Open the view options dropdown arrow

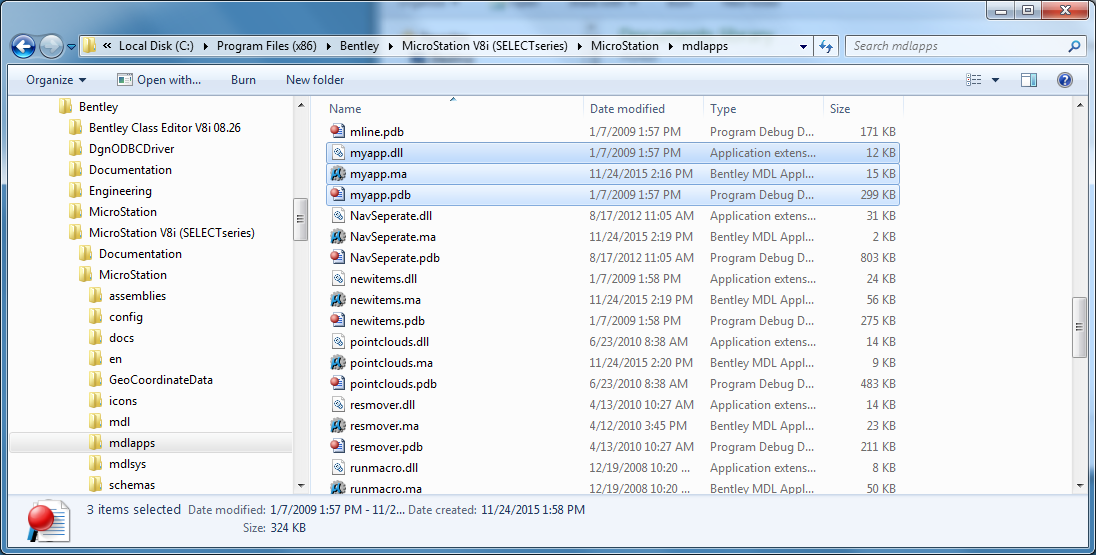995,80
